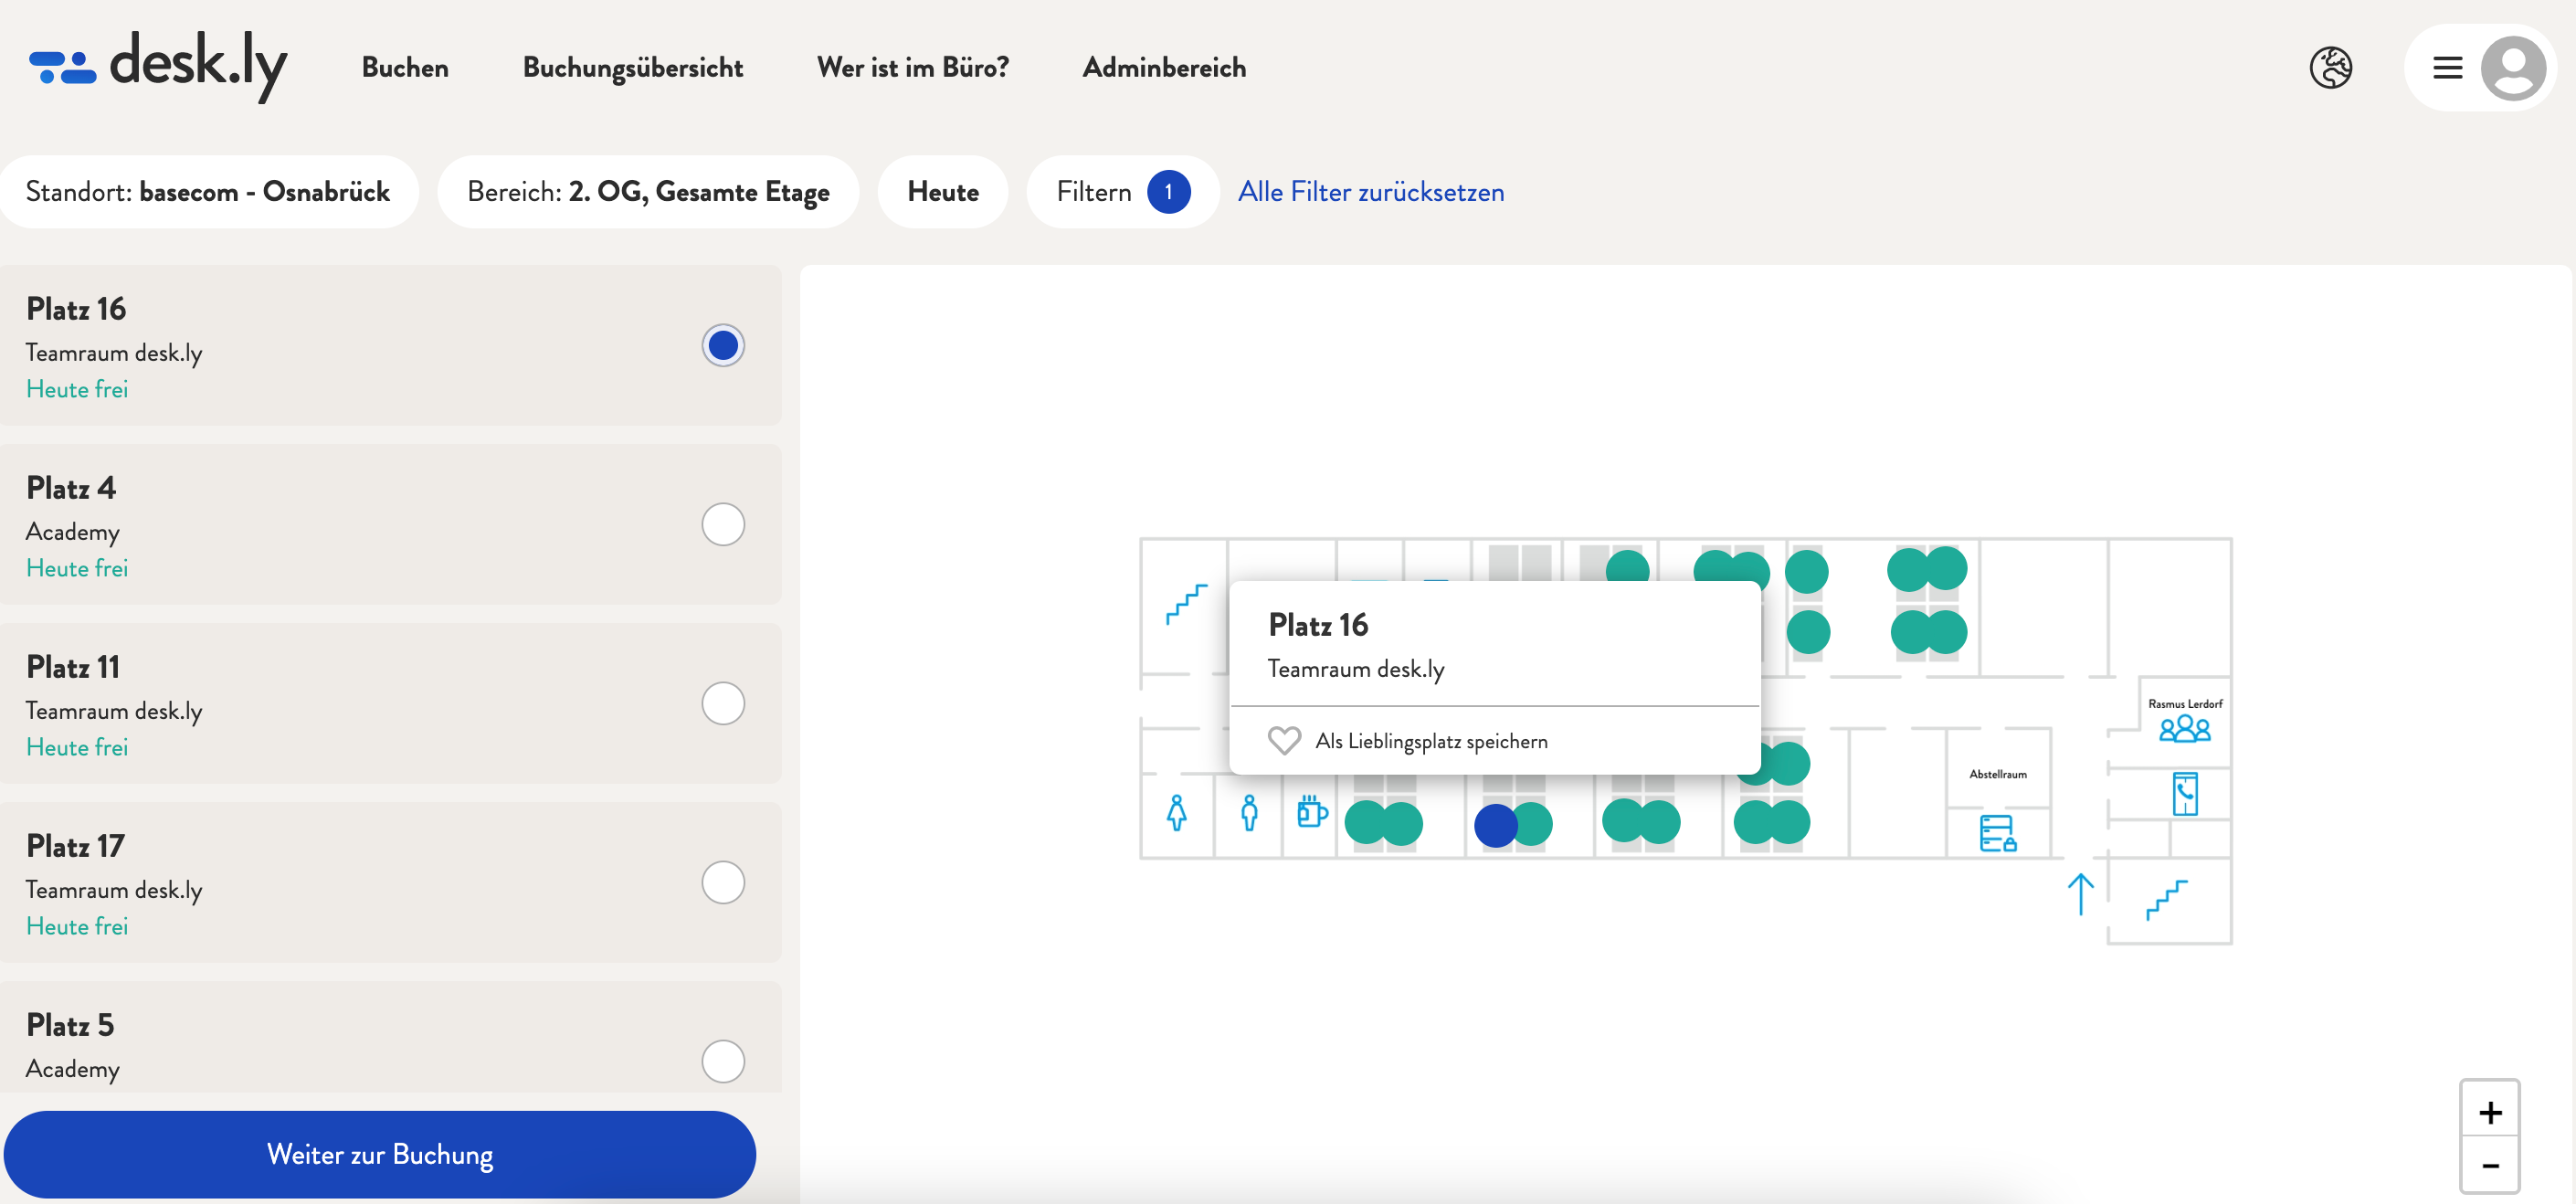Select the Platz 16 radio button

[722, 345]
